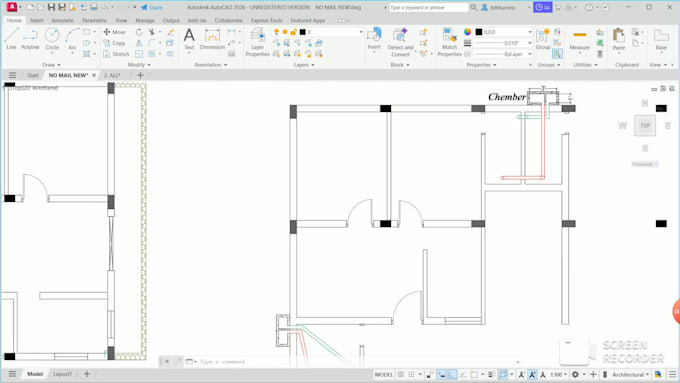Screen dimensions: 680x383
Task: Select the Polyline tool
Action: [30, 38]
